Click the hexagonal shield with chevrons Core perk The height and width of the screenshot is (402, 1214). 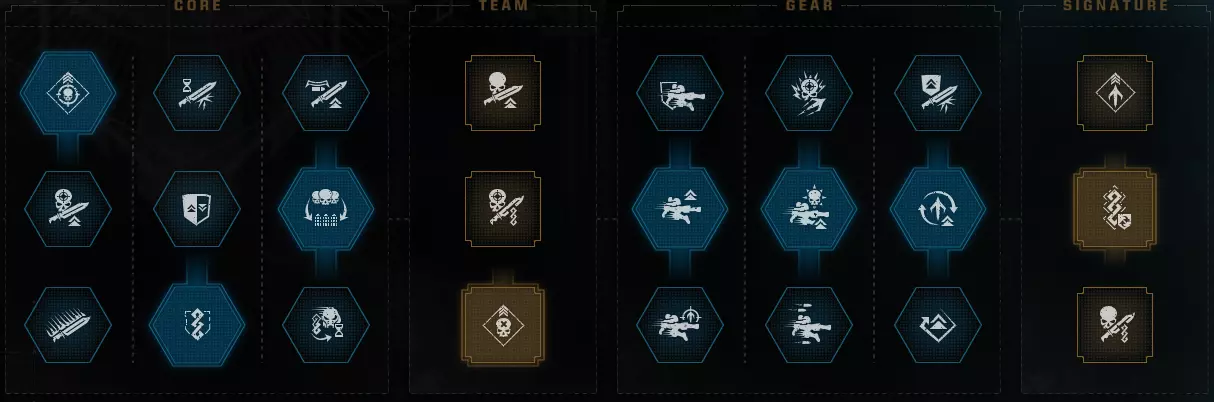[197, 209]
